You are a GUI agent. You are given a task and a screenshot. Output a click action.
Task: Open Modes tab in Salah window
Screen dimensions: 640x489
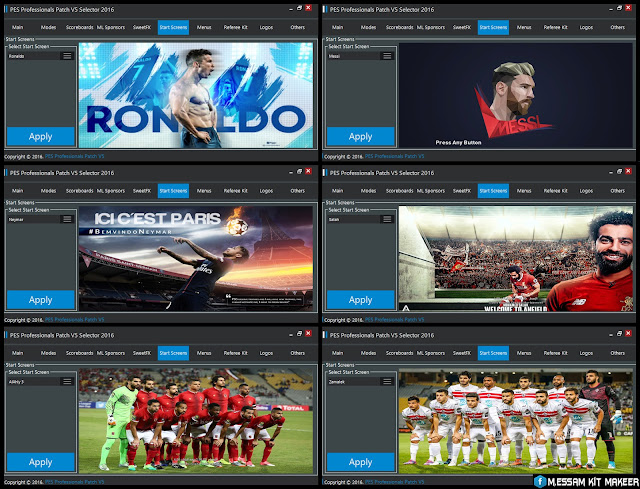point(368,191)
